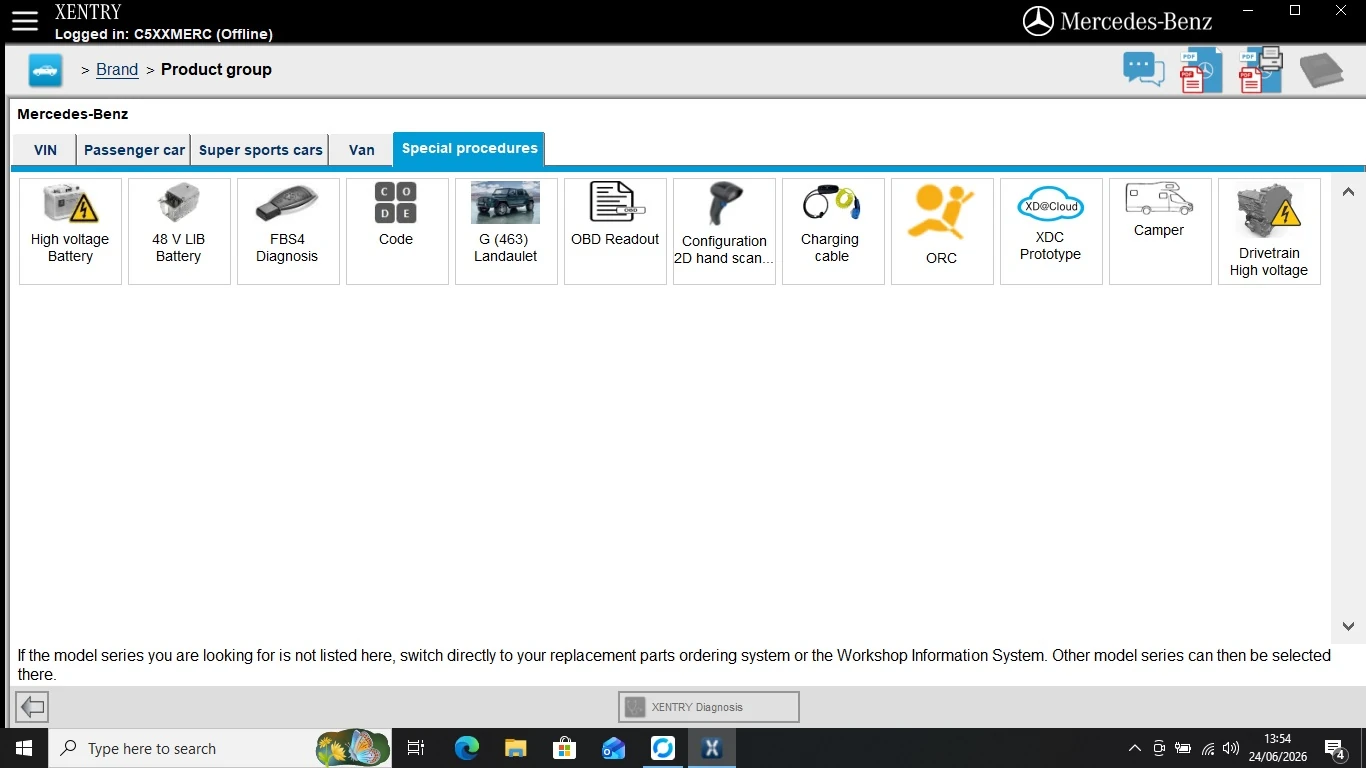Open the Wi-Fi network tray icon
The image size is (1366, 768).
pos(1208,748)
